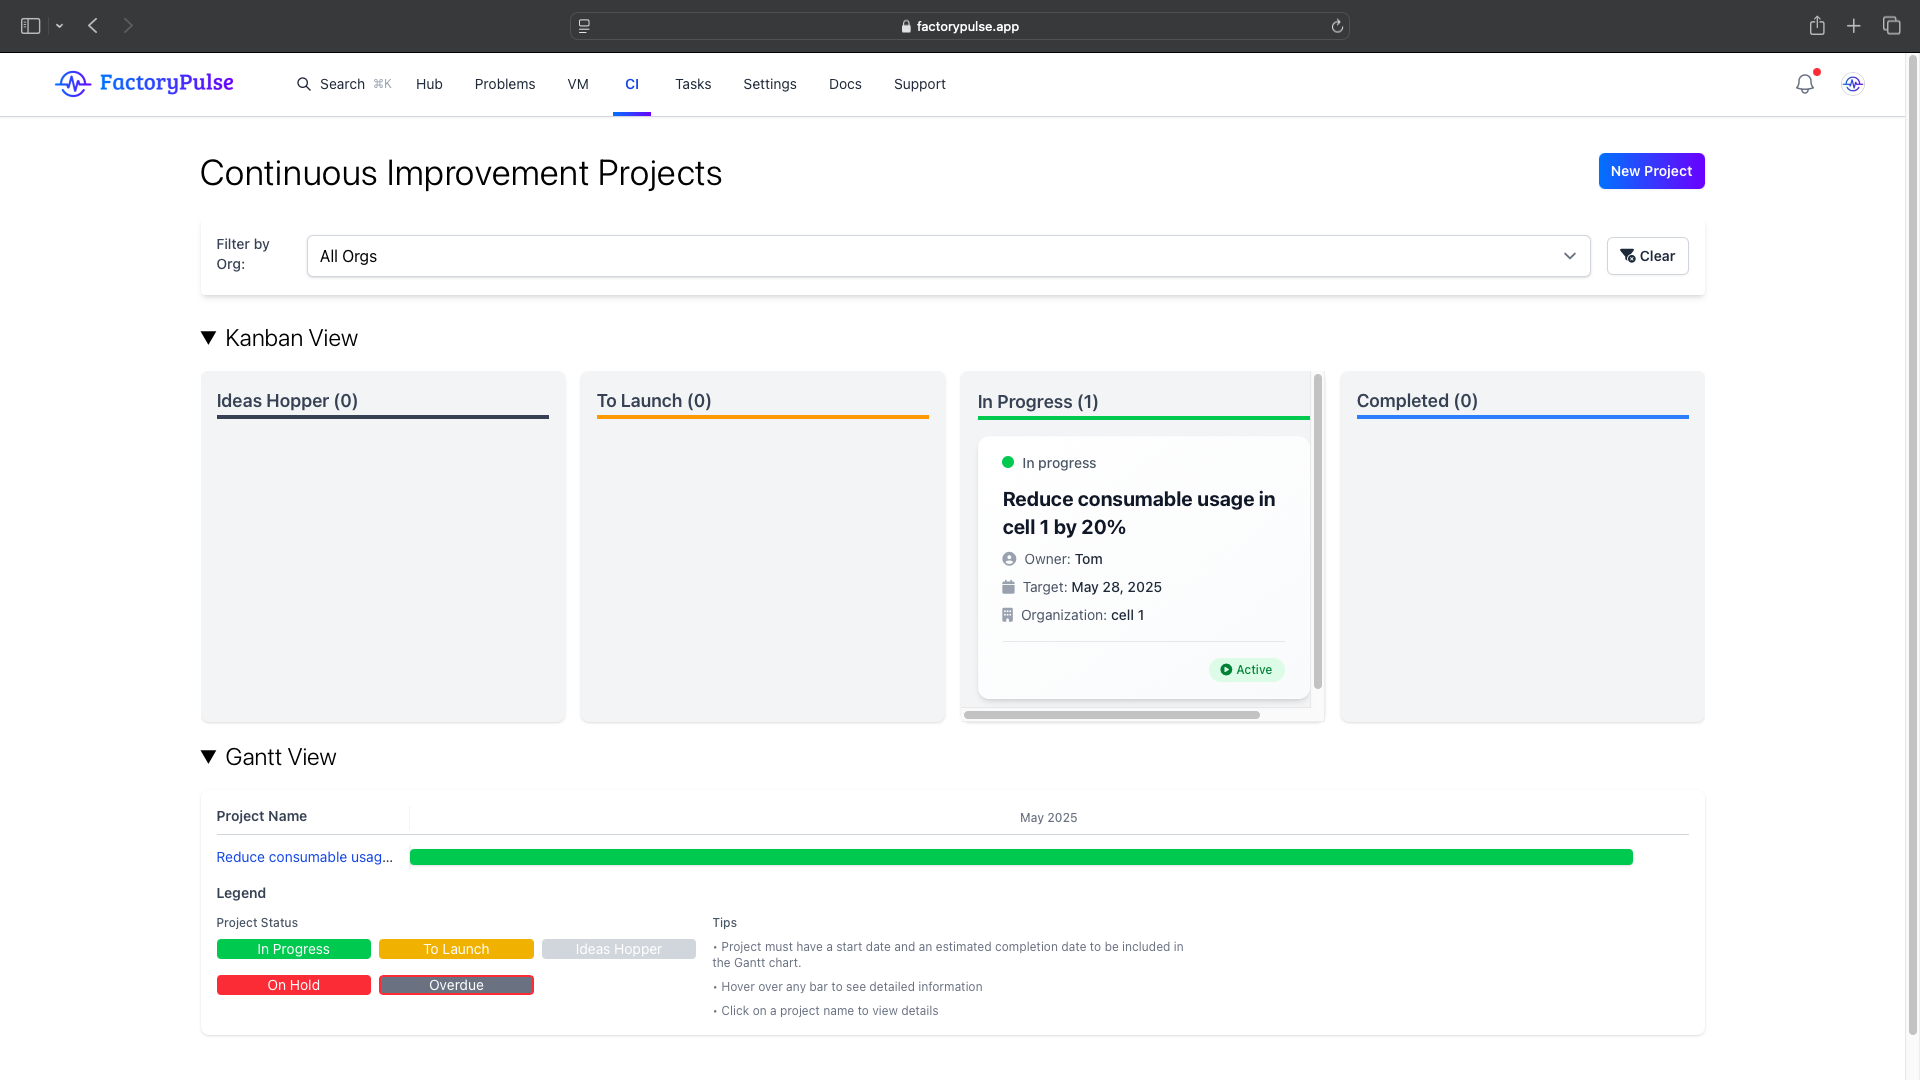Click the green In progress status dot
This screenshot has height=1080, width=1920.
(1008, 462)
